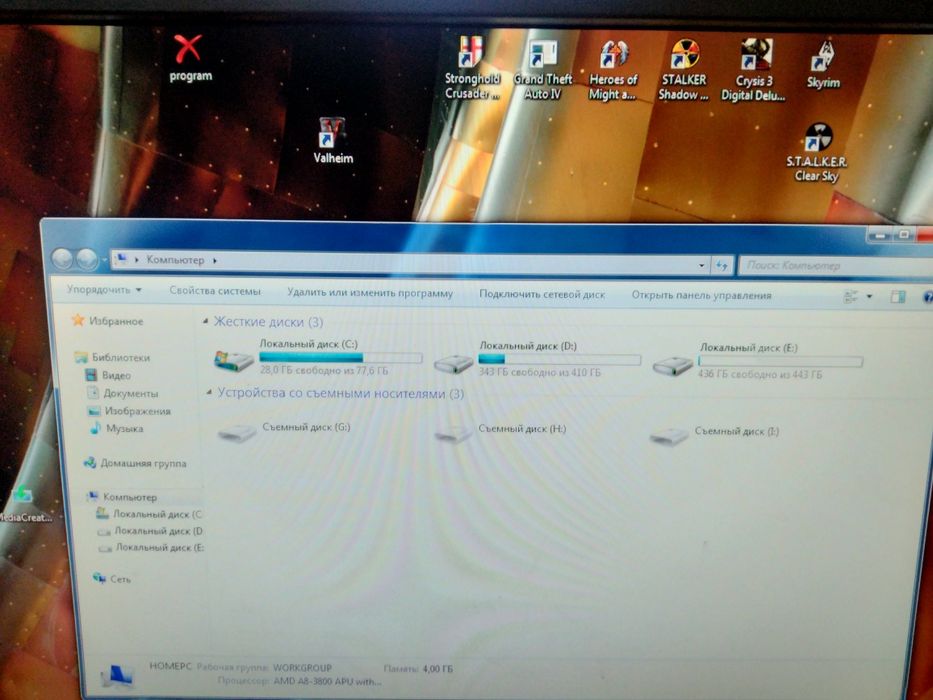The image size is (933, 700).
Task: Click 'WORKGROUP' in details pane
Action: pos(302,667)
